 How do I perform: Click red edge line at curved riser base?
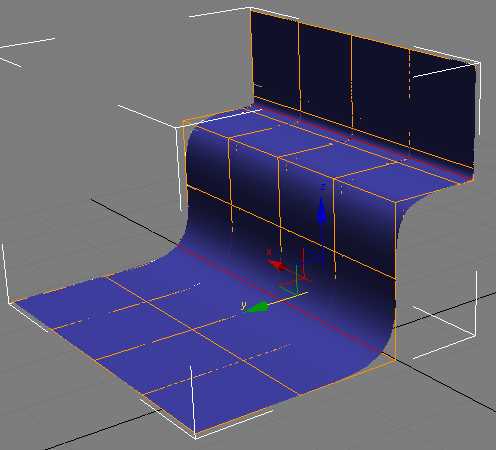point(280,299)
